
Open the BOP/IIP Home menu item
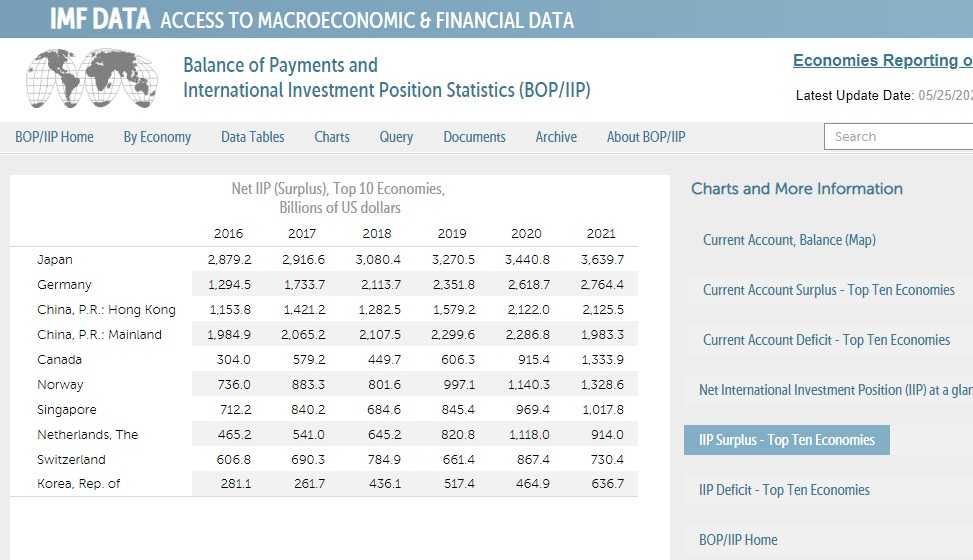(54, 137)
